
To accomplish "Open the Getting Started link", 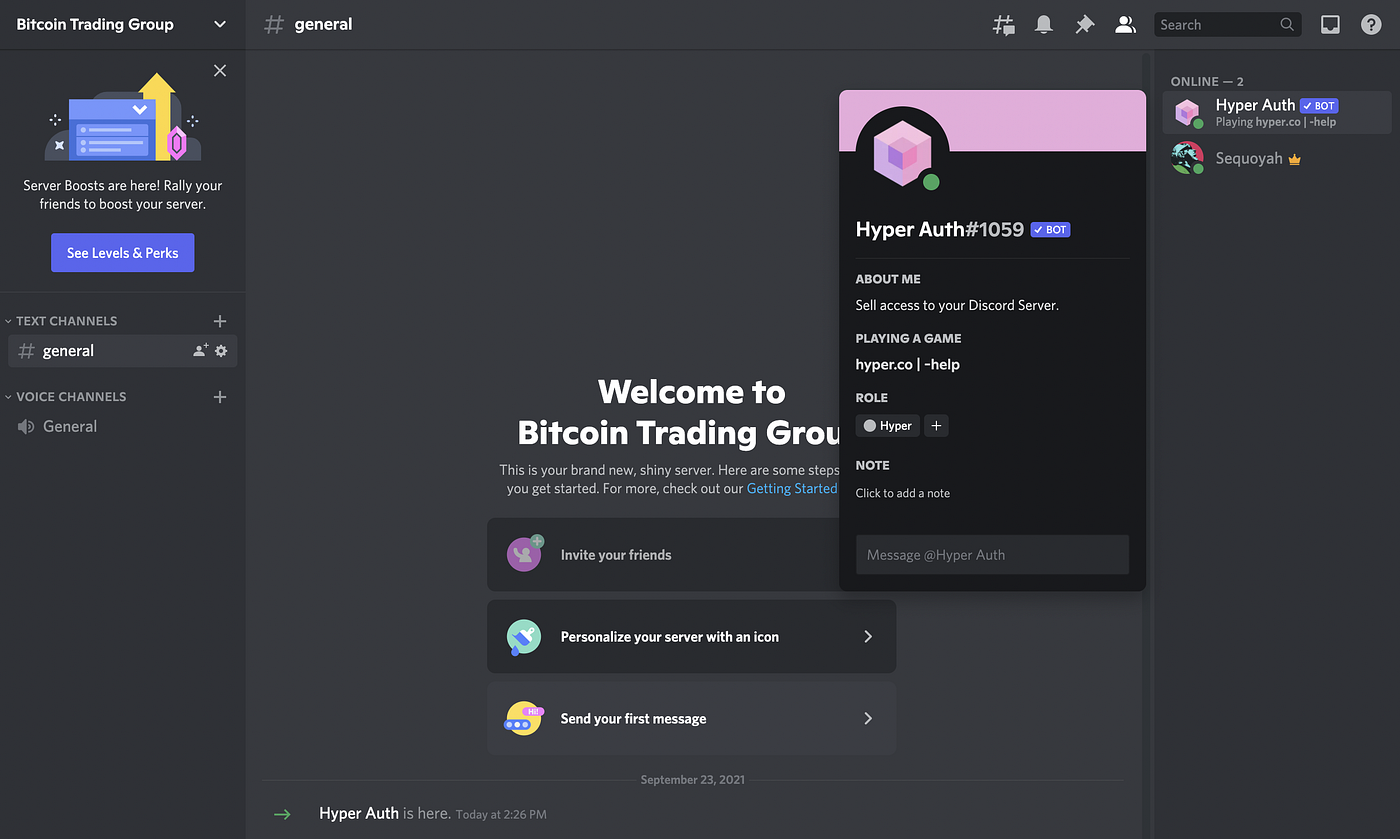I will click(x=791, y=488).
